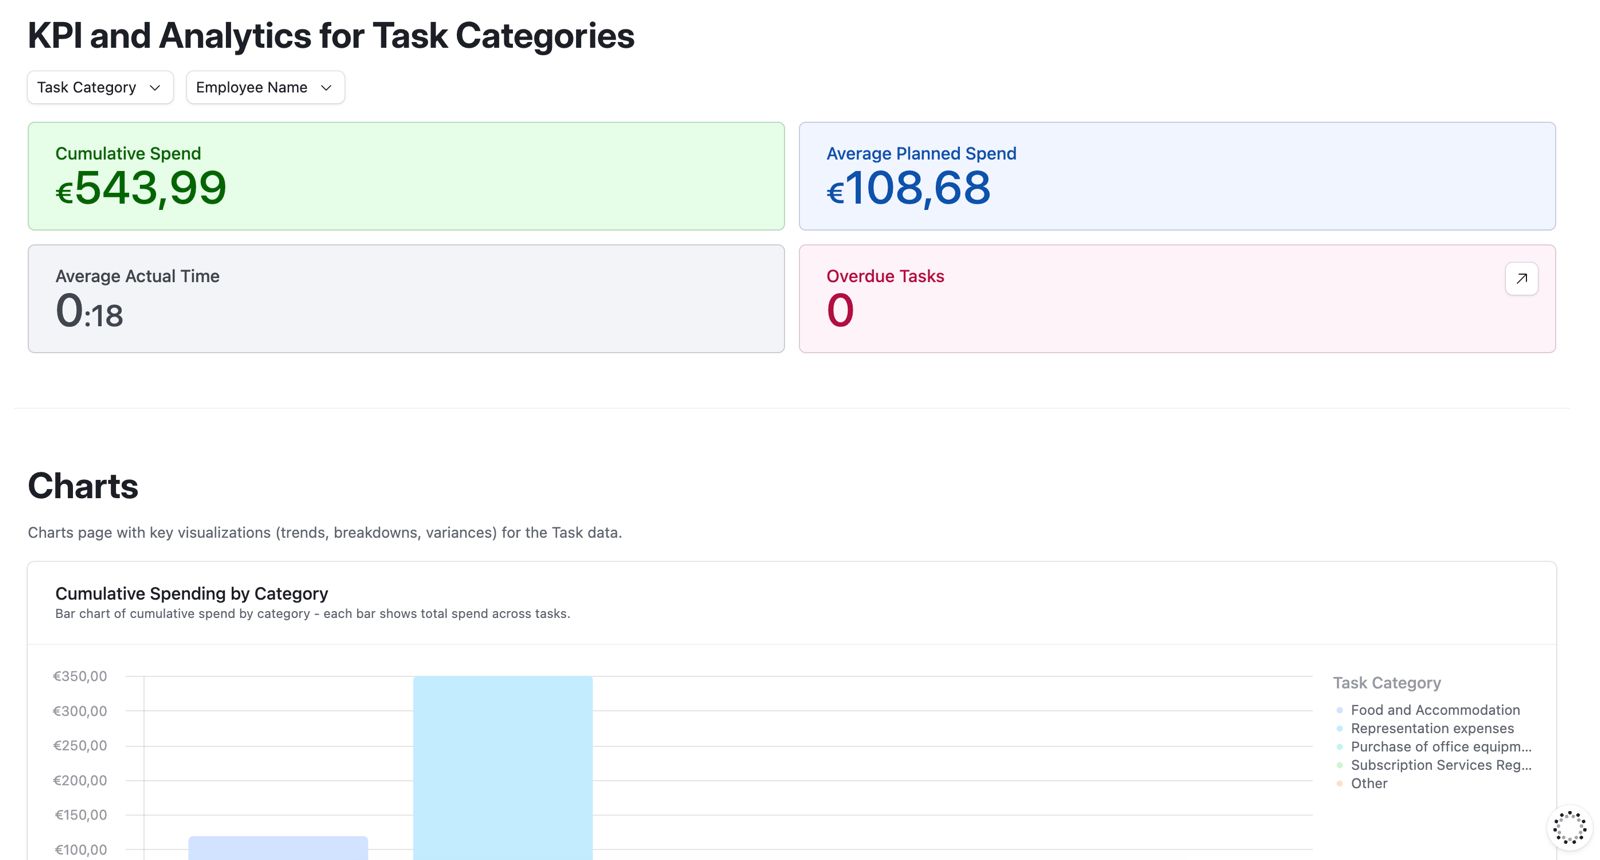Click the €200,00 axis label

(80, 780)
